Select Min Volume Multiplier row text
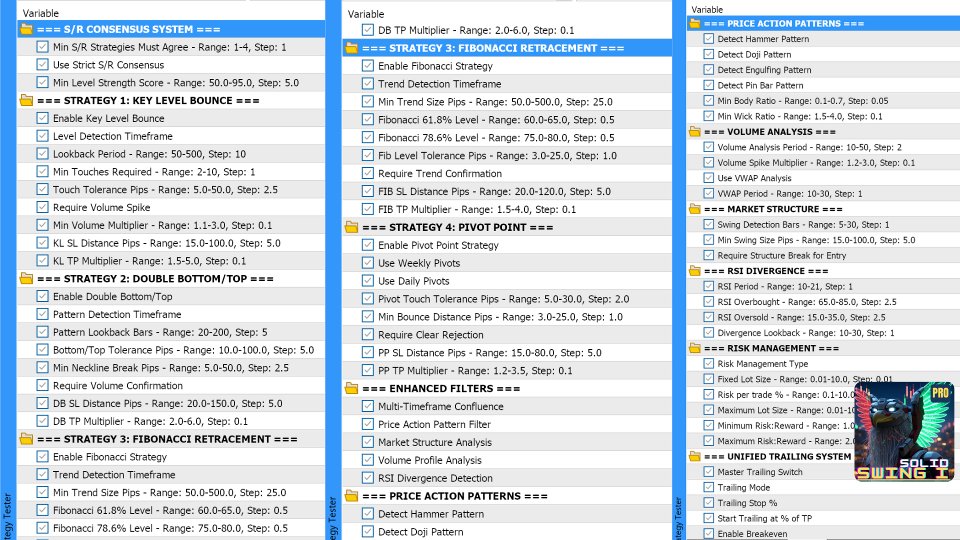The height and width of the screenshot is (540, 960). click(x=162, y=225)
